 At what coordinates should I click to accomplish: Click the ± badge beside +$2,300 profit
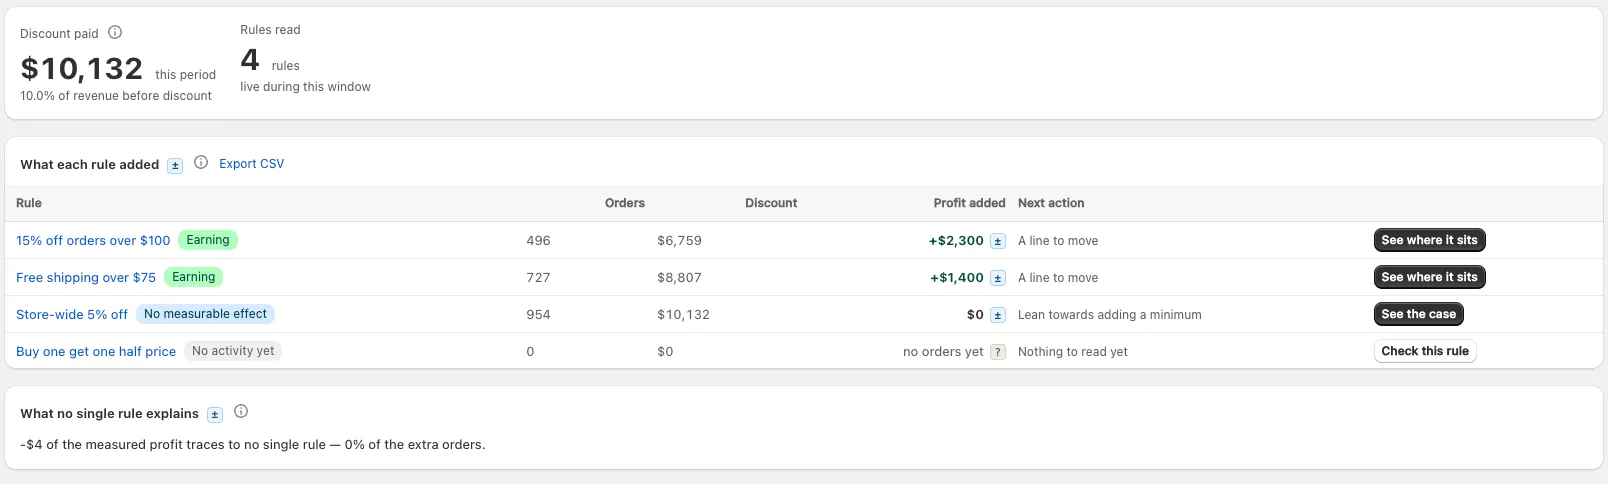998,241
